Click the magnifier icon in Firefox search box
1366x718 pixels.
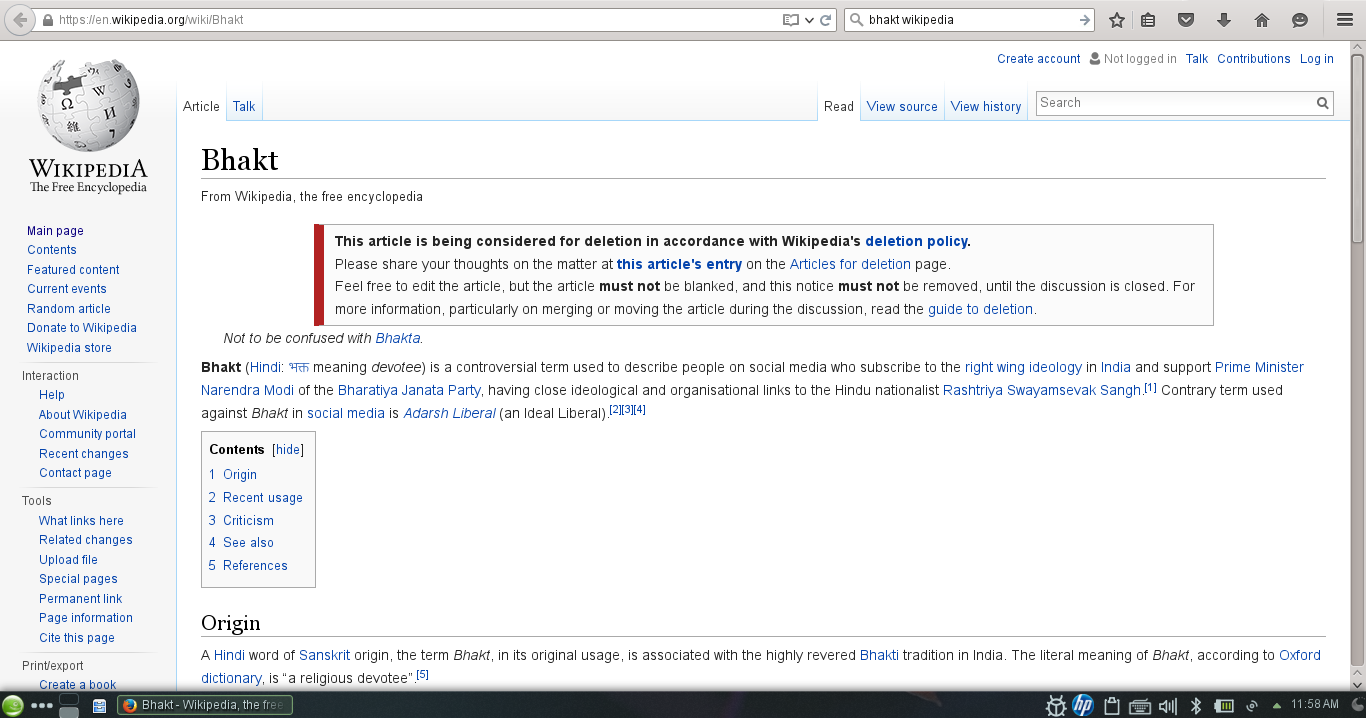[x=856, y=20]
